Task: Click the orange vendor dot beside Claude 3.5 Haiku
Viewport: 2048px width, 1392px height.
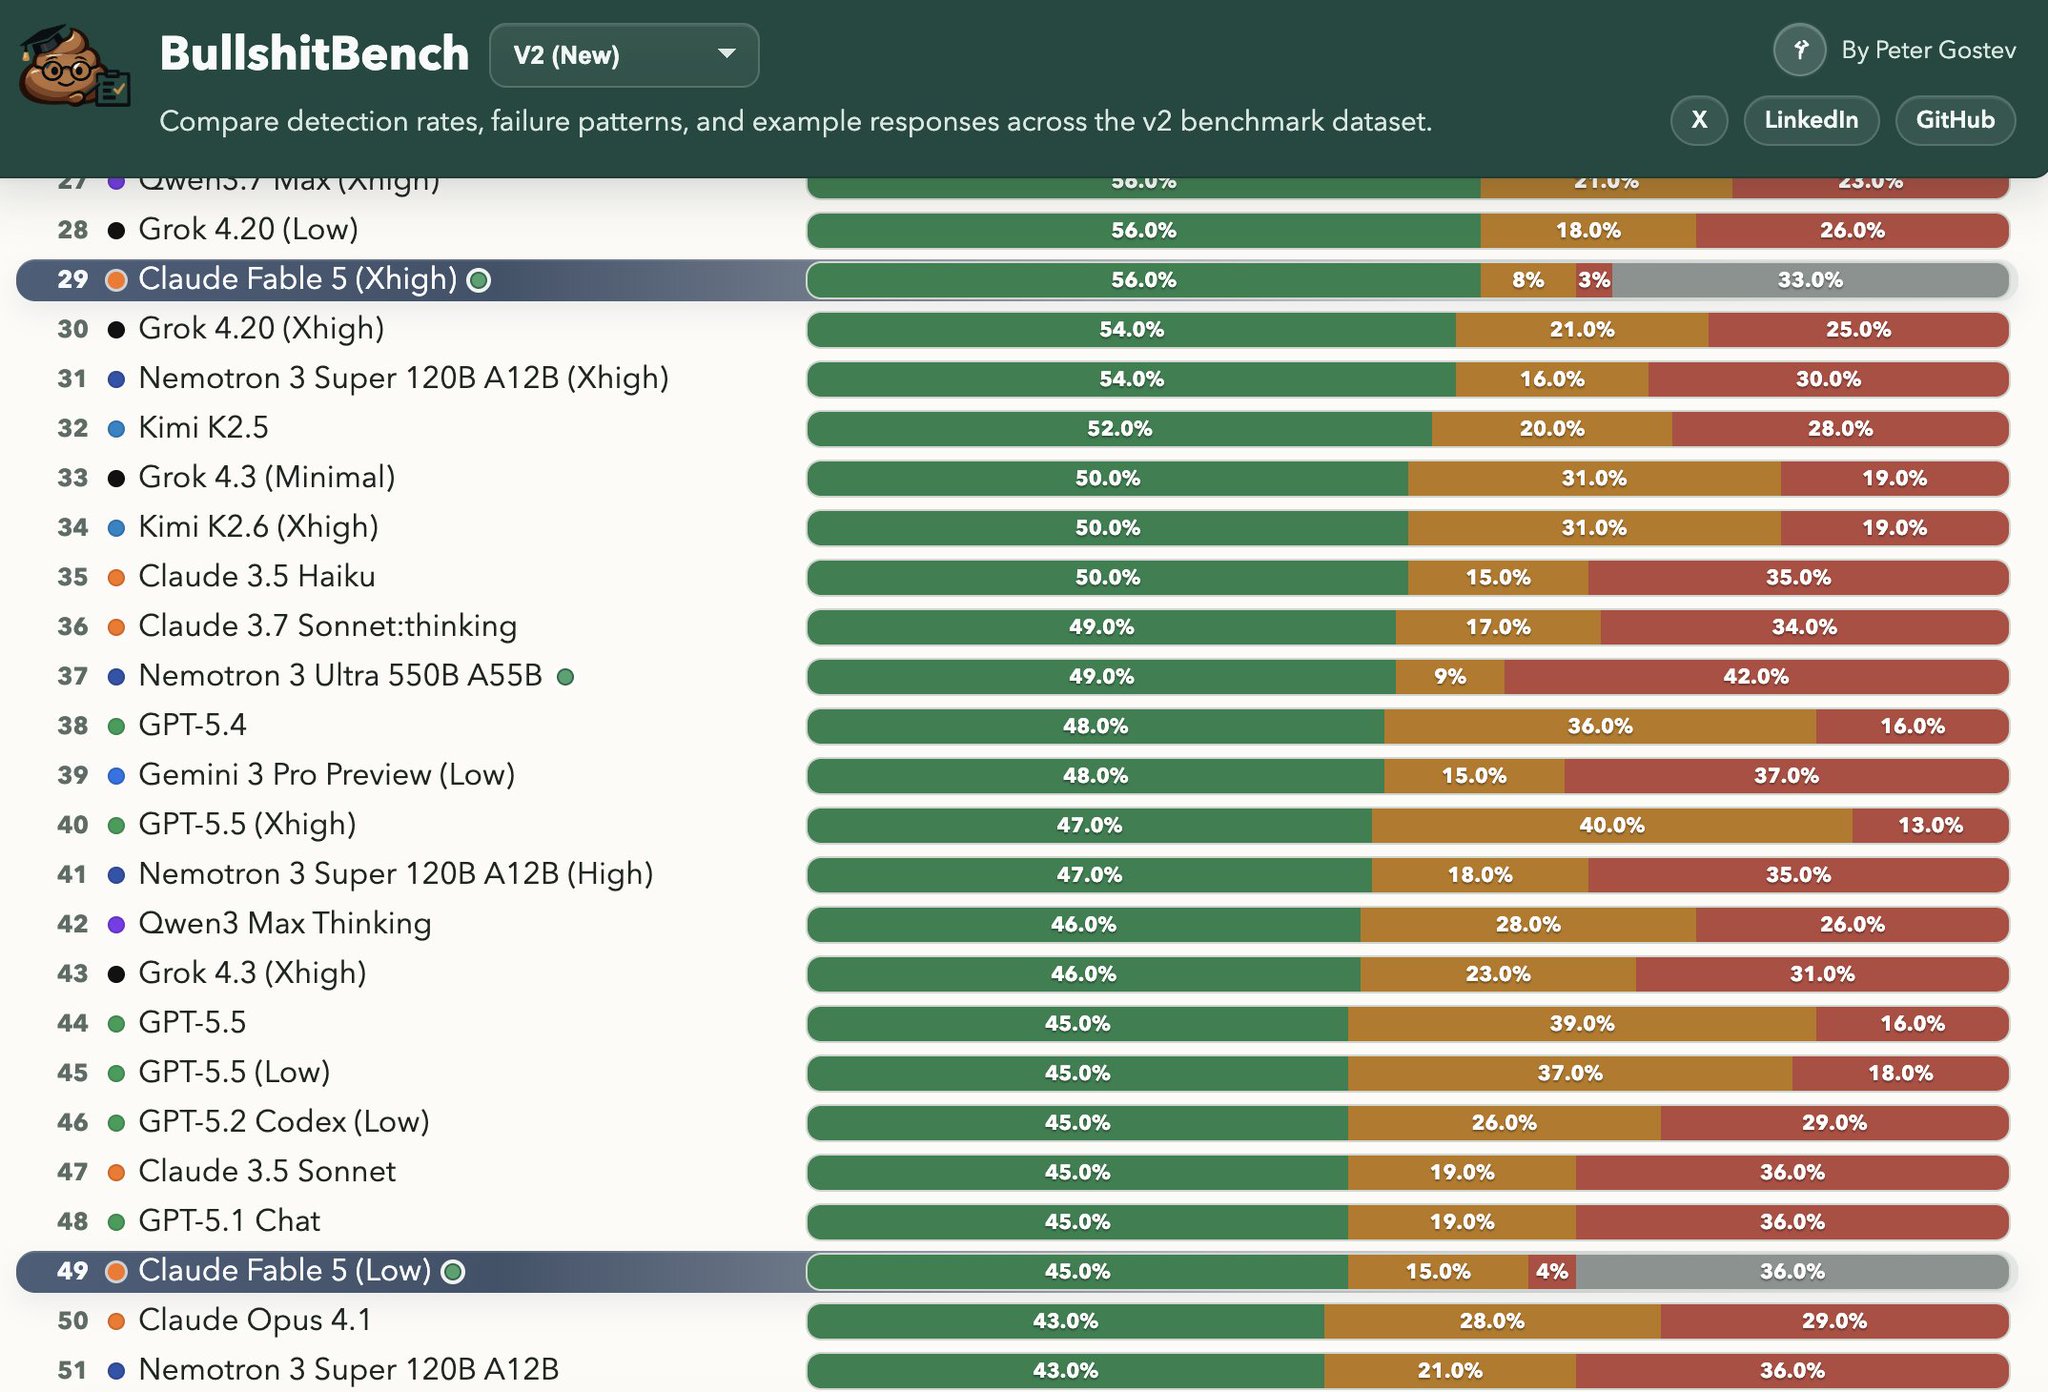Action: tap(116, 577)
